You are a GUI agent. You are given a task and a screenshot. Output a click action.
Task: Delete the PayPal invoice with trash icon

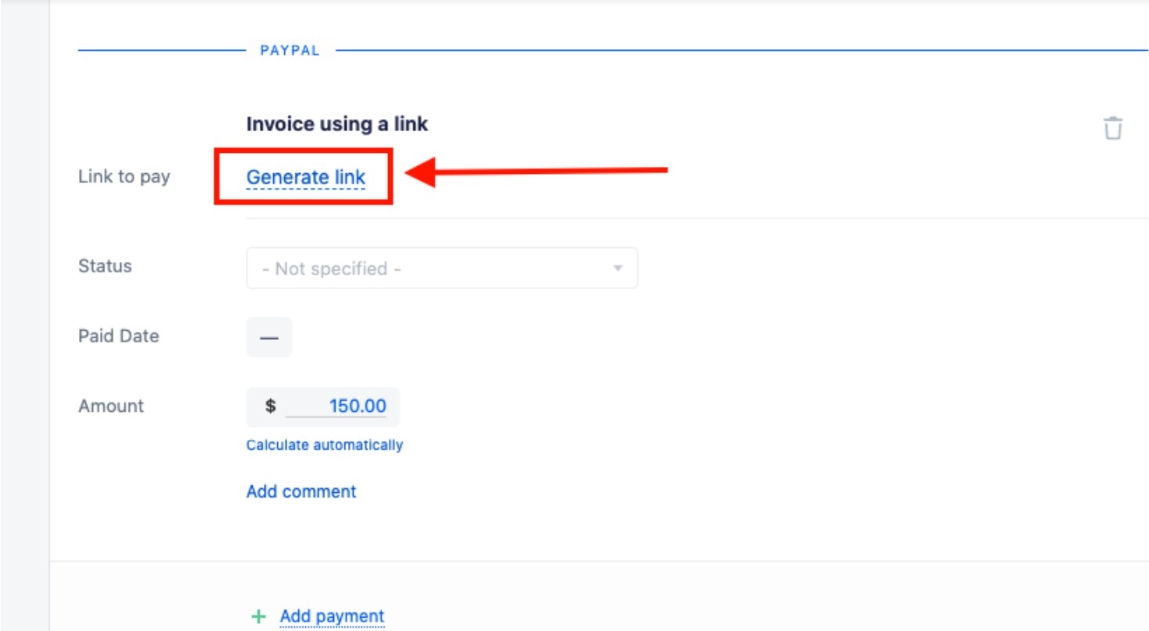click(x=1113, y=128)
